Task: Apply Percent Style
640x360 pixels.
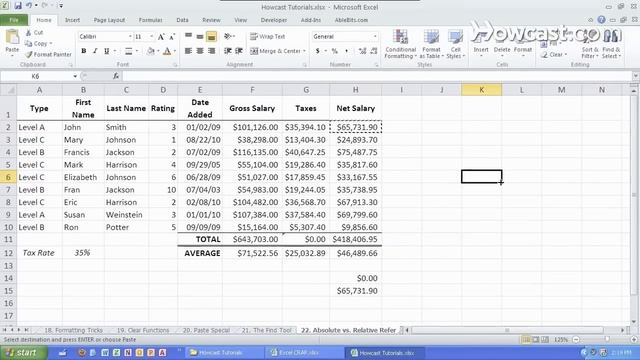Action: click(x=335, y=51)
